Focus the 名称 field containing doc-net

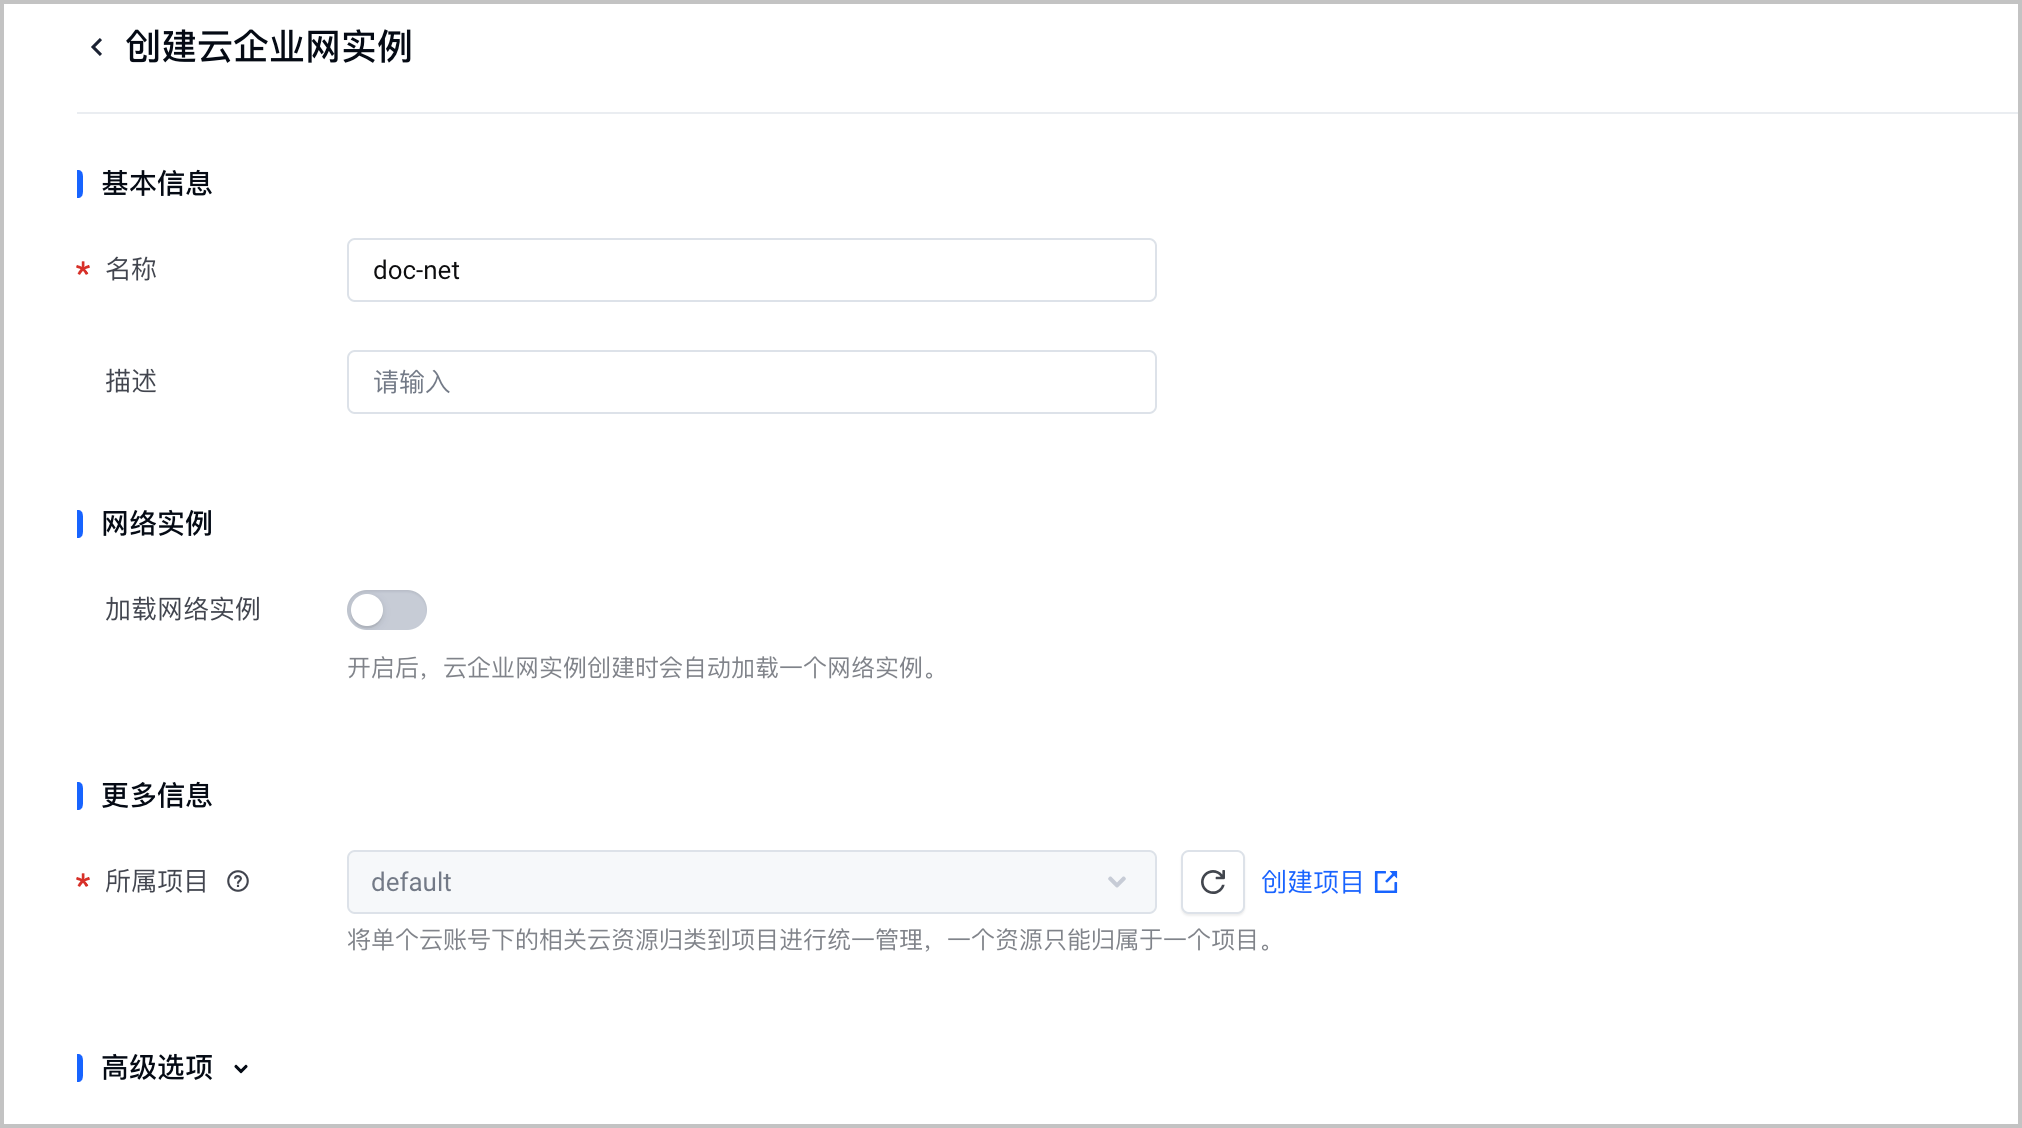(x=751, y=270)
